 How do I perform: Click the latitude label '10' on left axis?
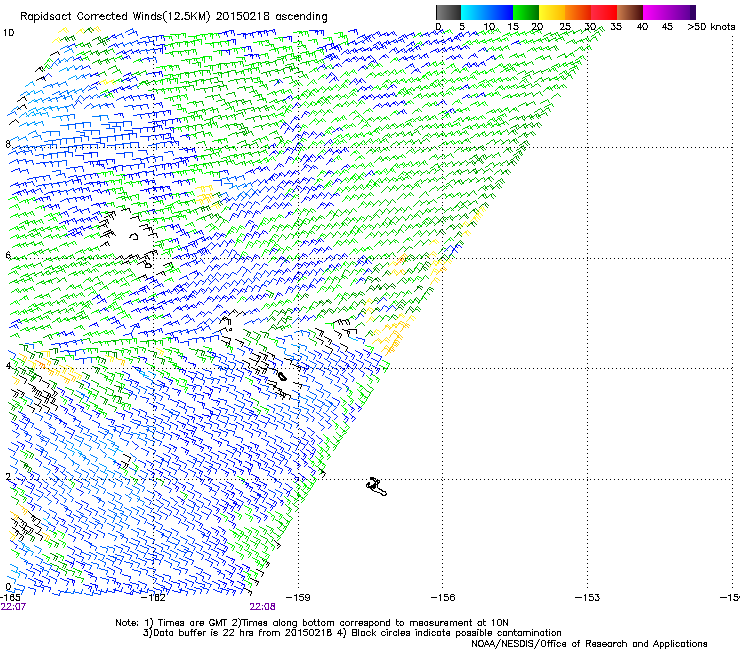(x=8, y=33)
